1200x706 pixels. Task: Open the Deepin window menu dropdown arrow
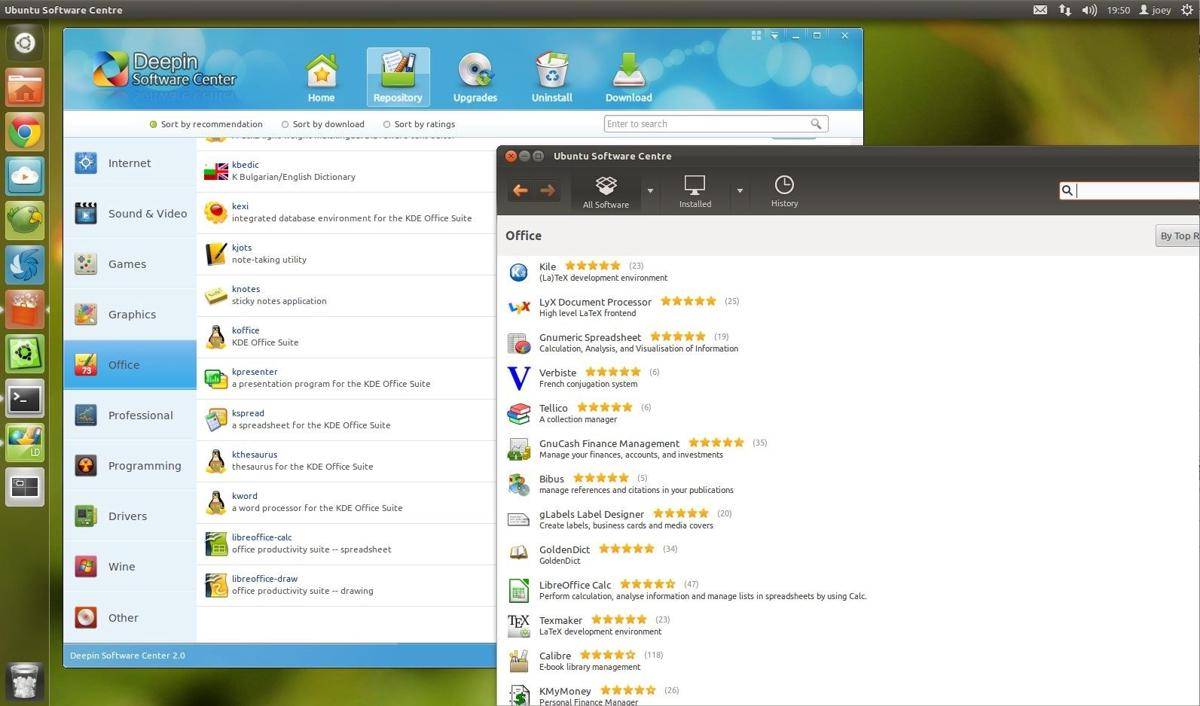point(775,36)
